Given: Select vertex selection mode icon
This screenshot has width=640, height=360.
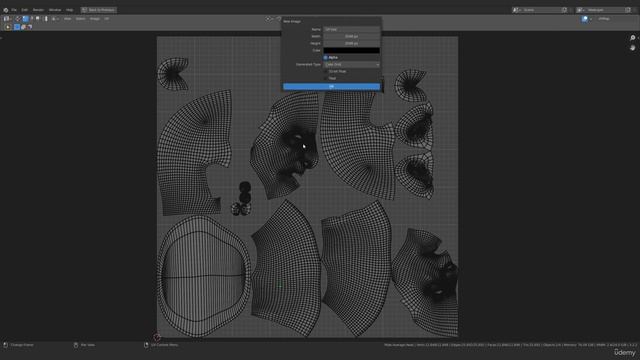Looking at the screenshot, I should coord(26,19).
